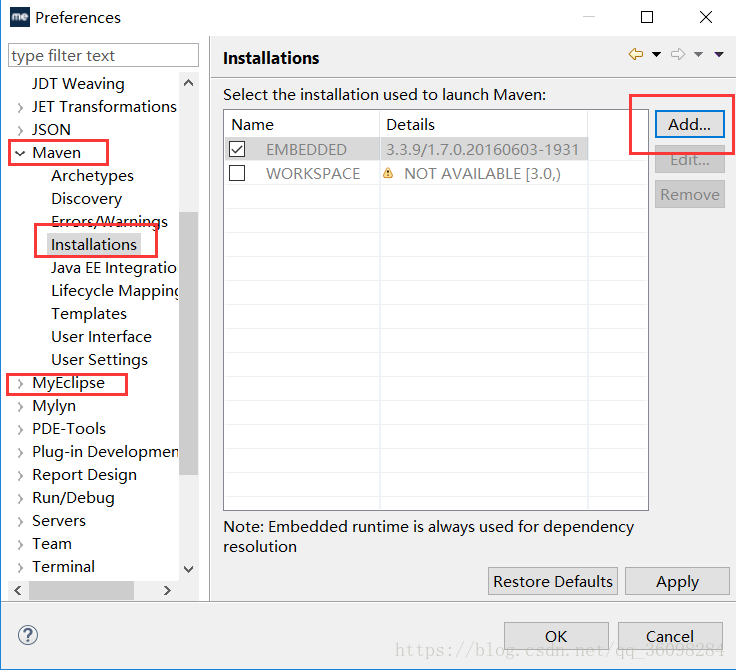The height and width of the screenshot is (670, 736).
Task: Focus the type filter text field
Action: click(103, 55)
